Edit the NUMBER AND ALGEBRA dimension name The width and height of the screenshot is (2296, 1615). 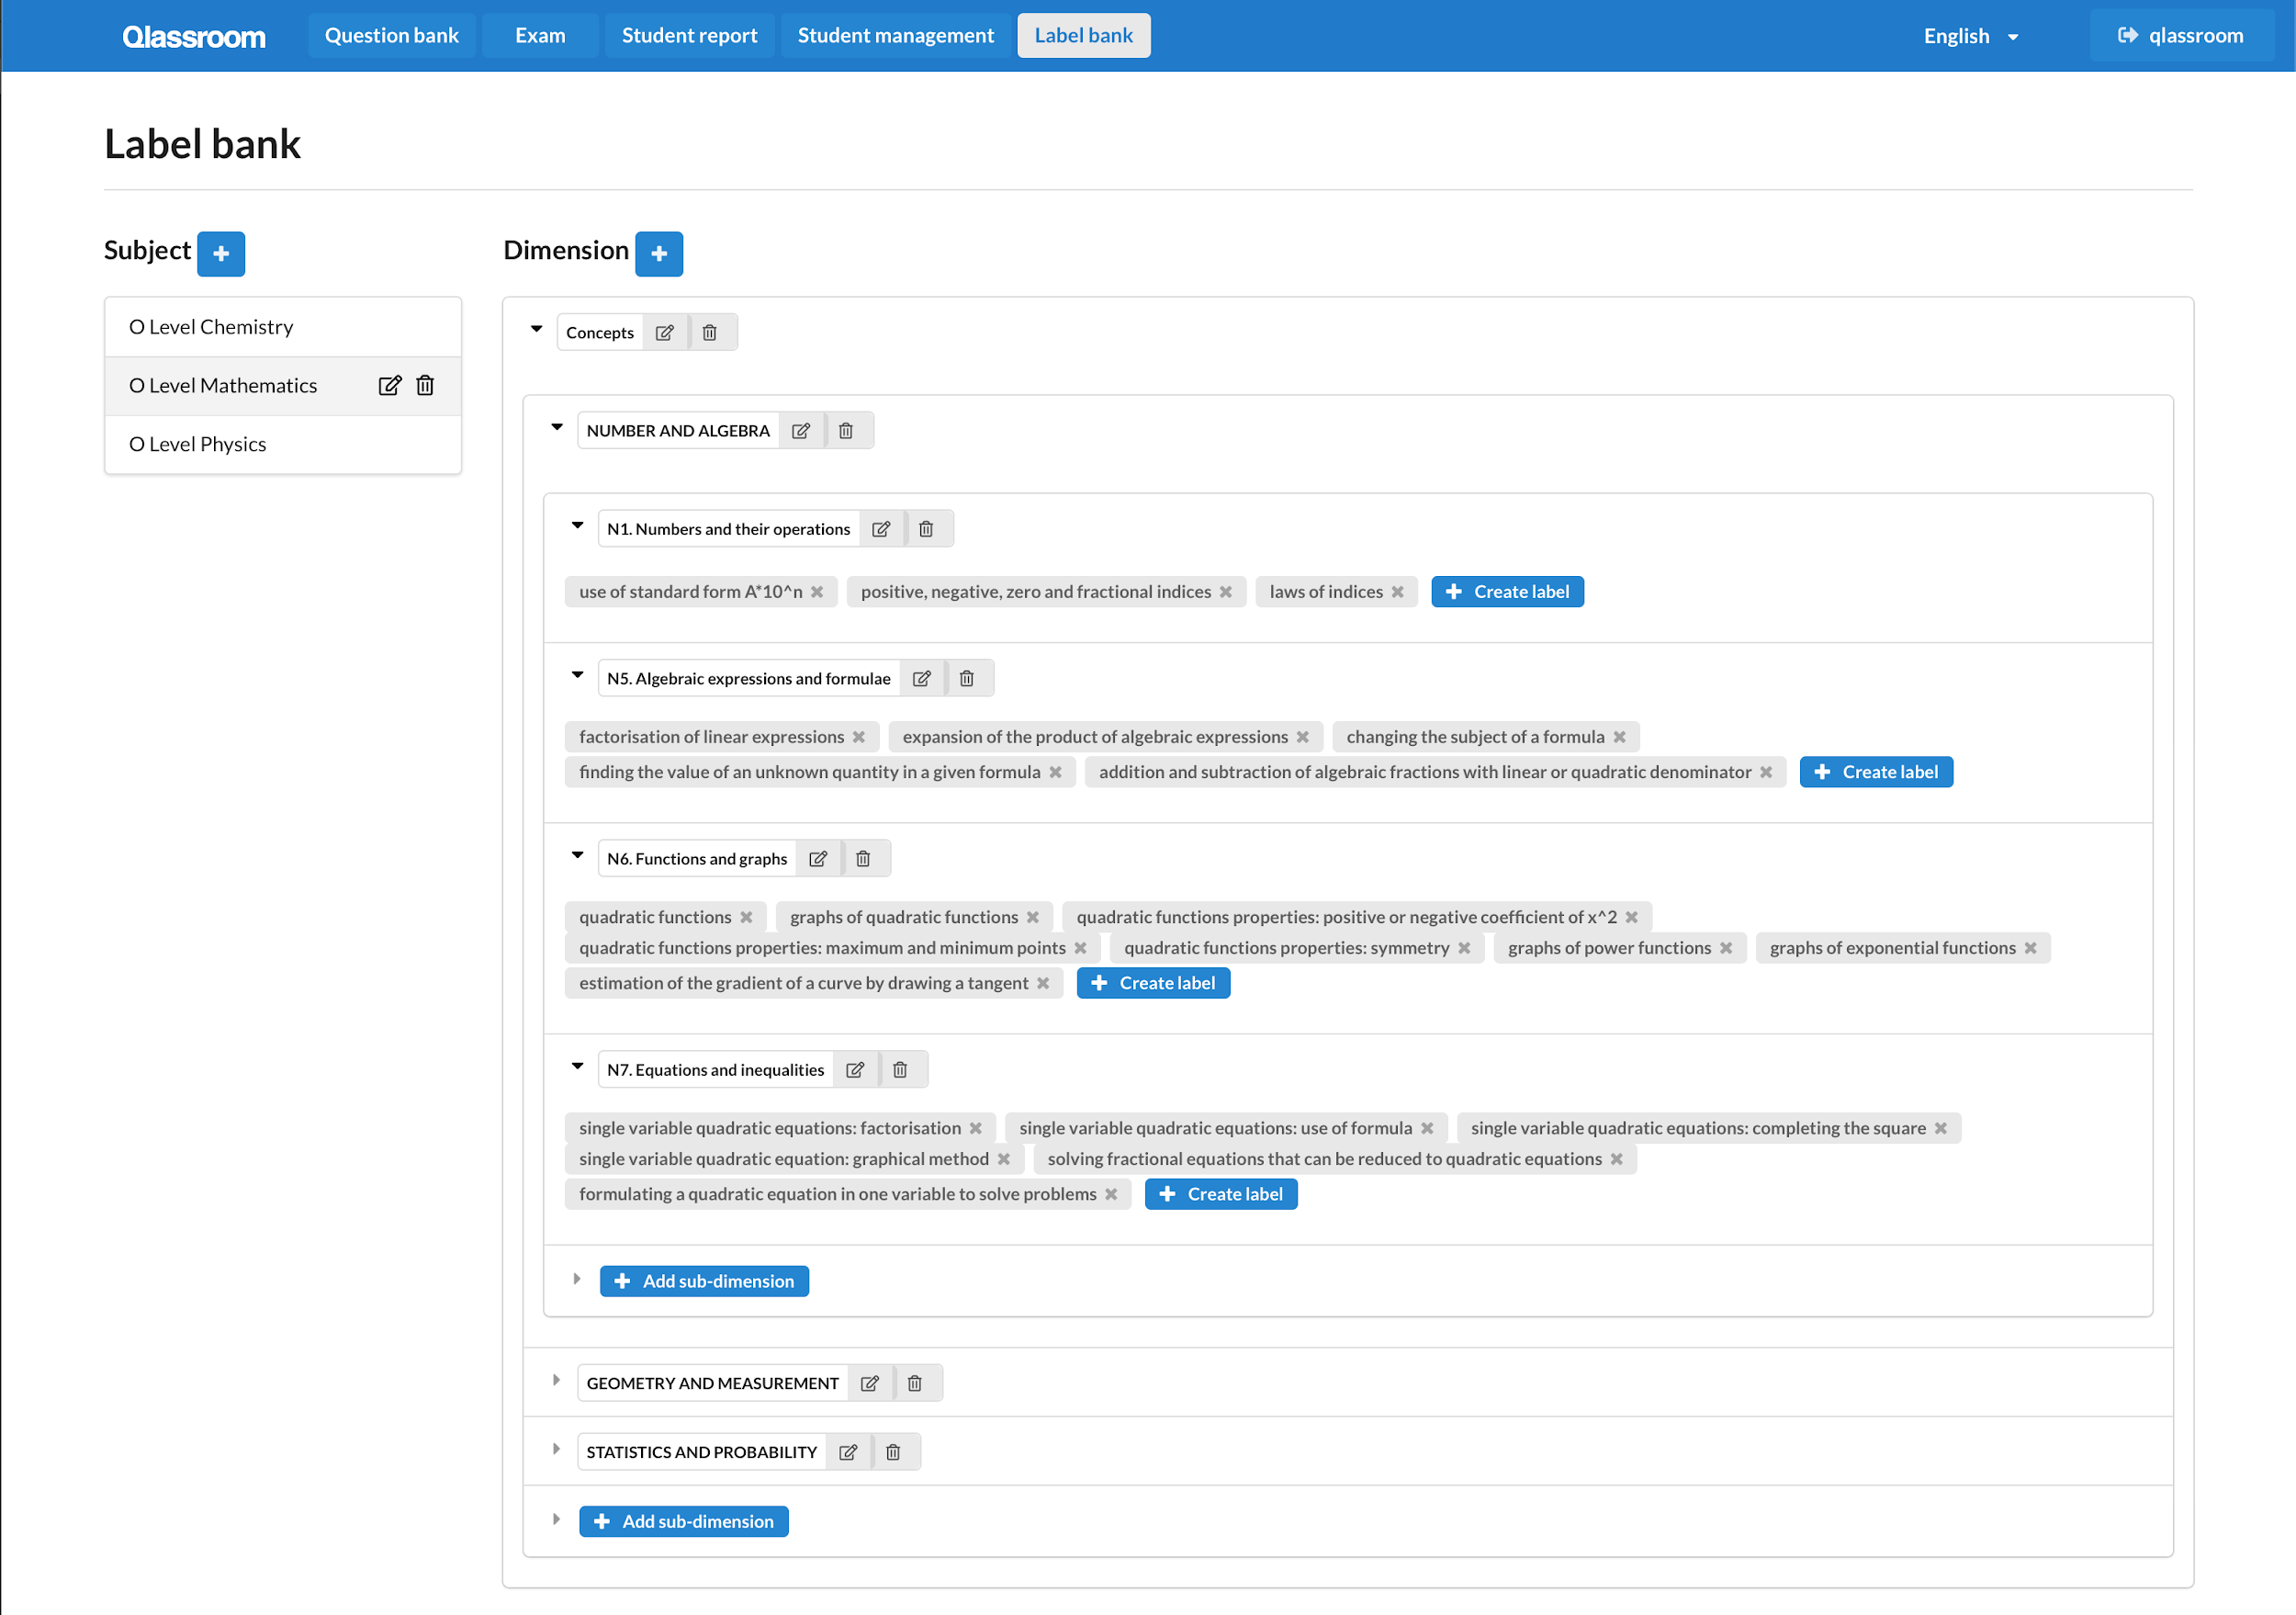[x=801, y=431]
